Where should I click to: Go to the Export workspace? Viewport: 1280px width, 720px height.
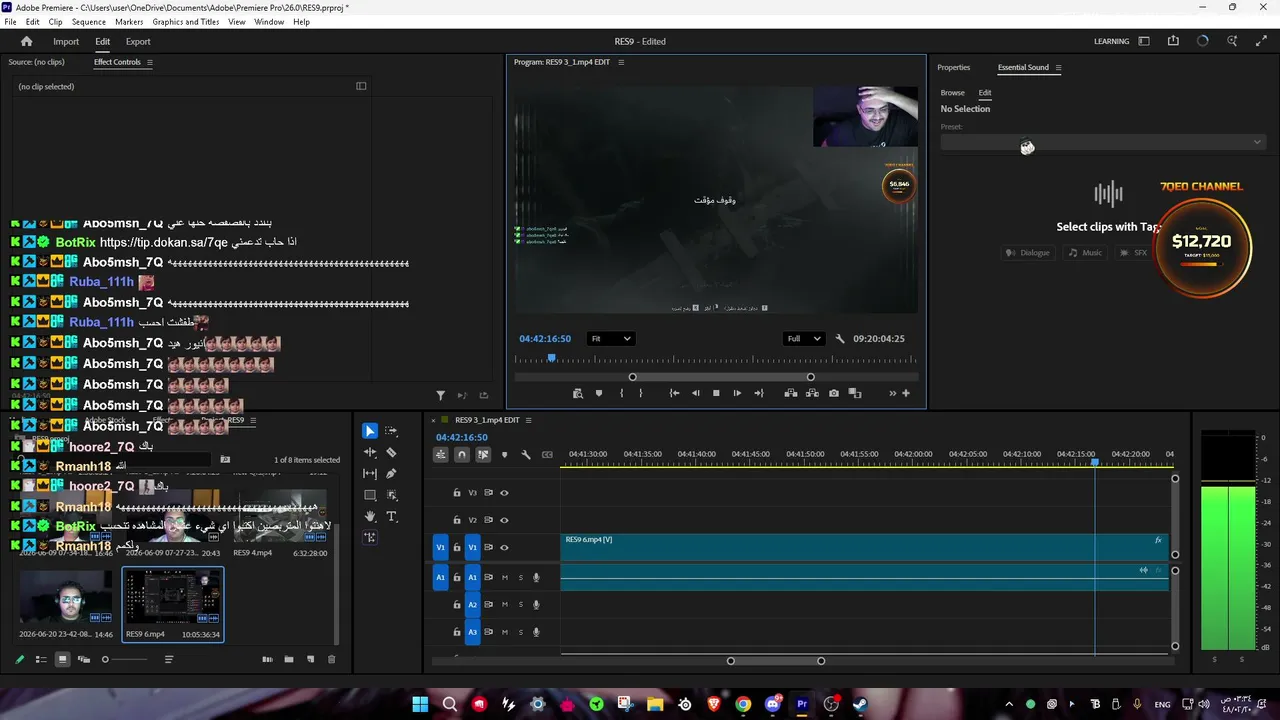click(138, 41)
